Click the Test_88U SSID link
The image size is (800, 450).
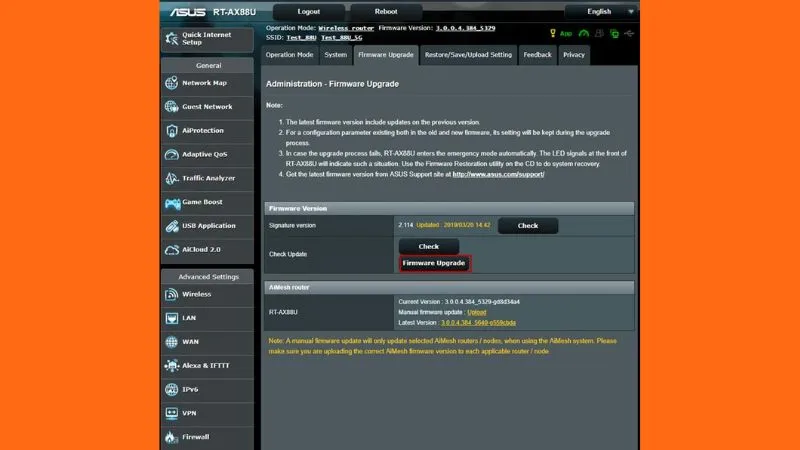[301, 37]
